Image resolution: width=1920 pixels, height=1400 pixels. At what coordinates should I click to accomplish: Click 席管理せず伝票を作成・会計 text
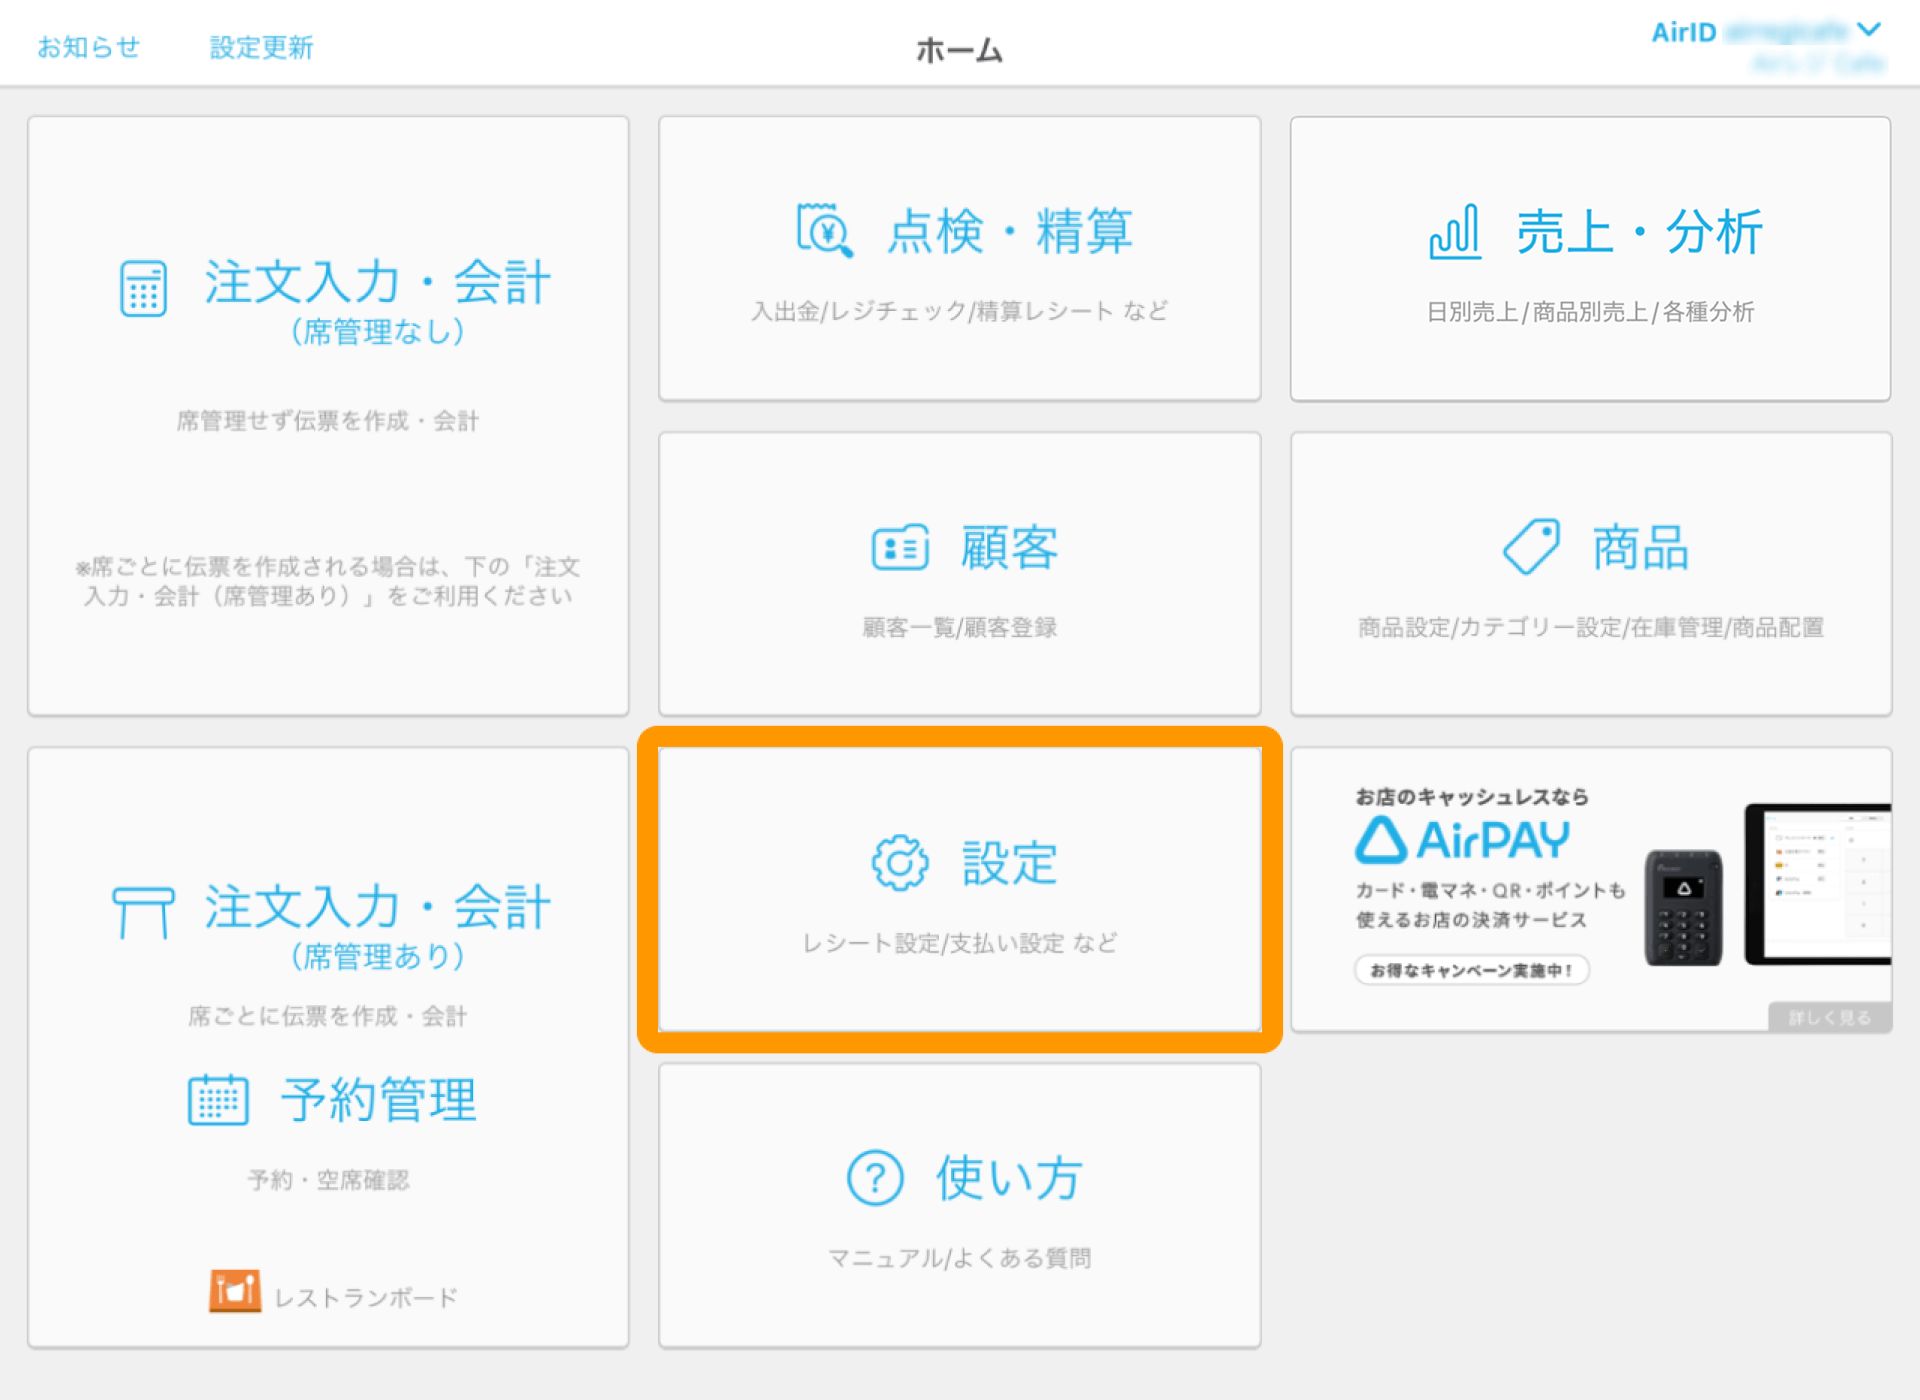(x=327, y=421)
